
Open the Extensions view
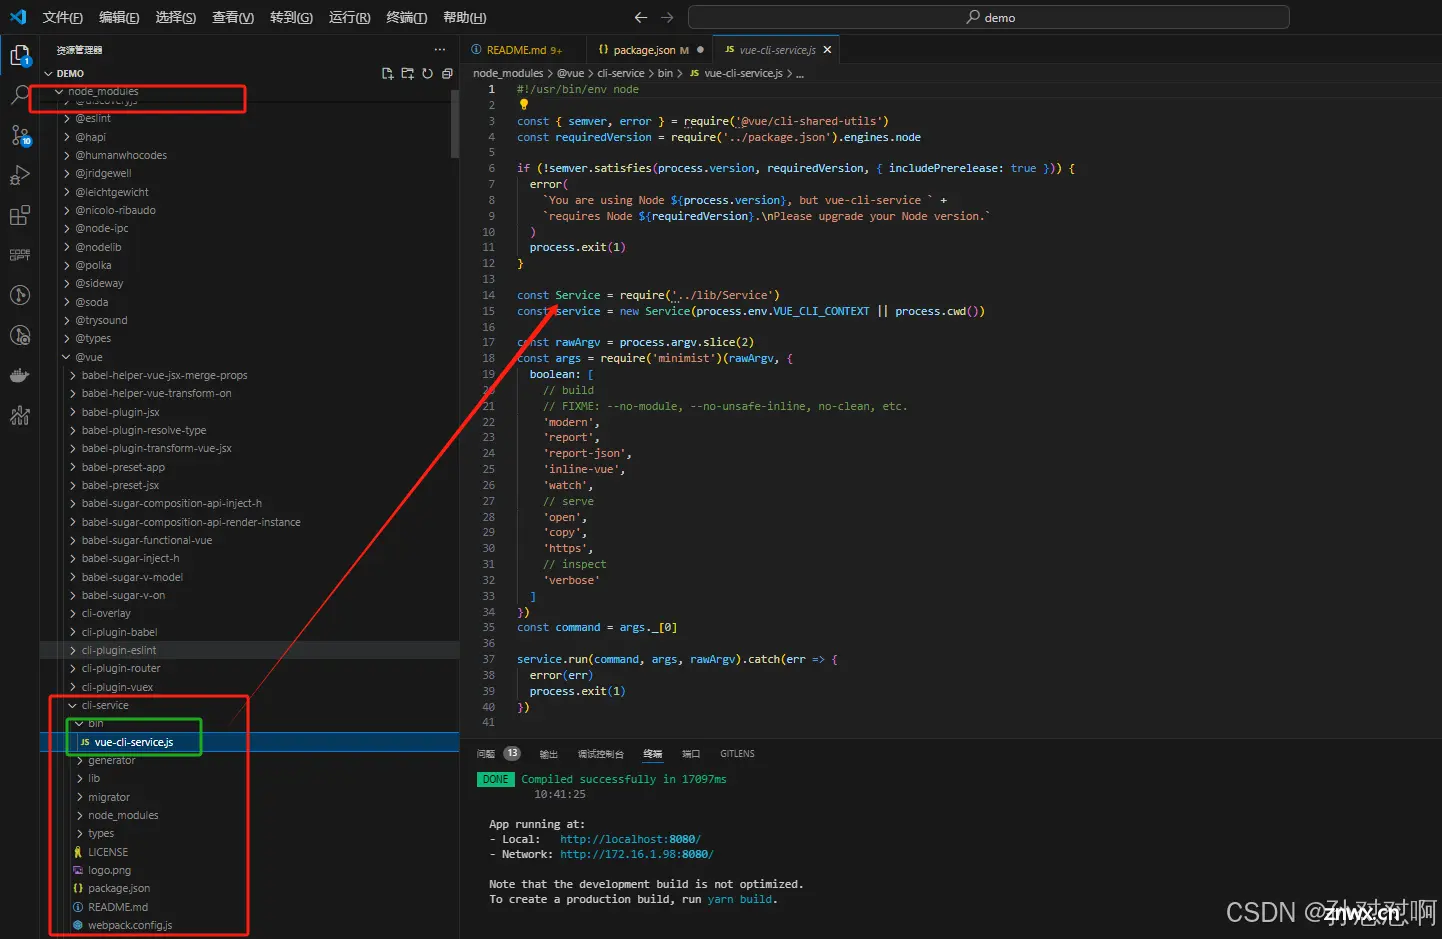20,216
